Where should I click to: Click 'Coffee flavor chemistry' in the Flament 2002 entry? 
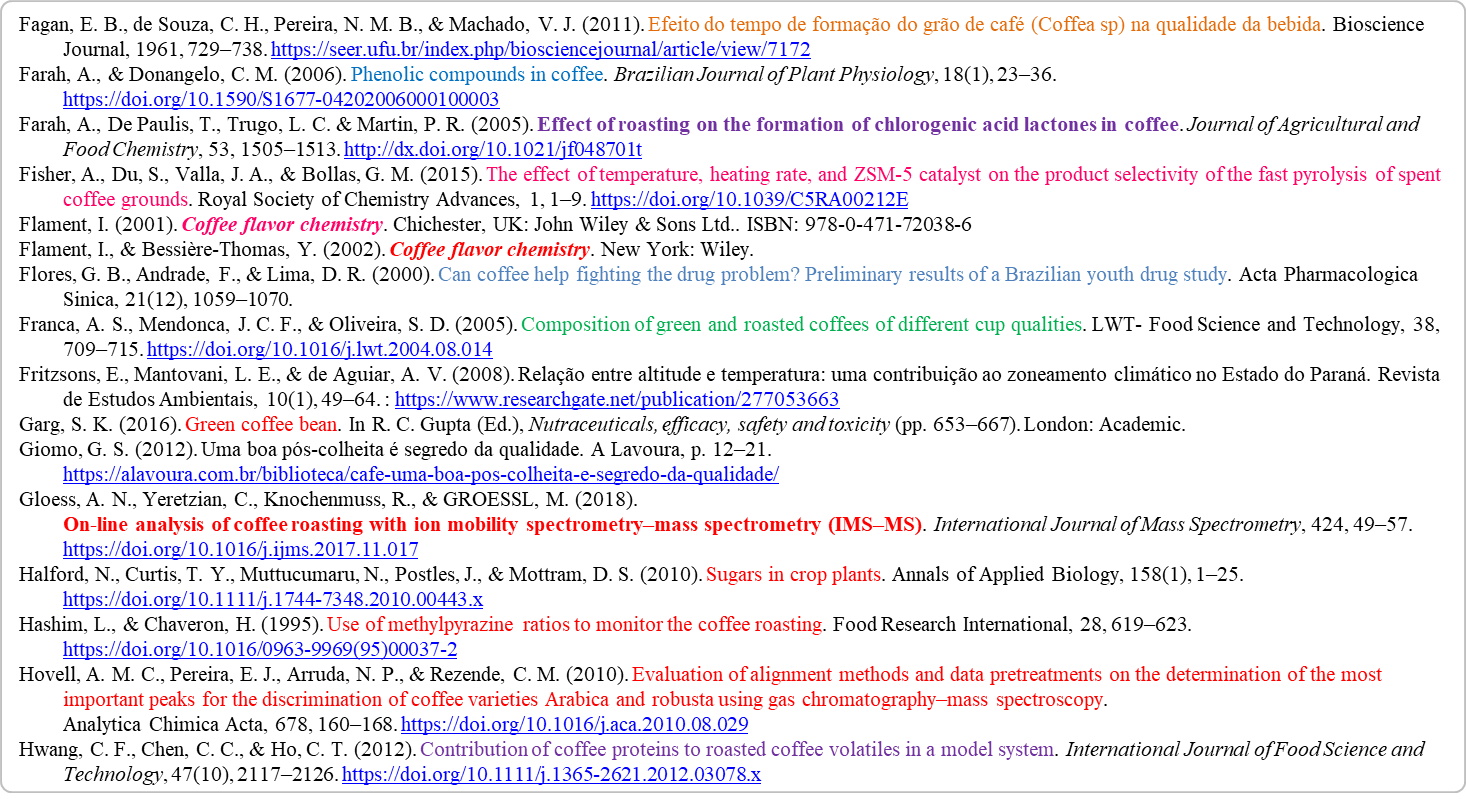490,249
